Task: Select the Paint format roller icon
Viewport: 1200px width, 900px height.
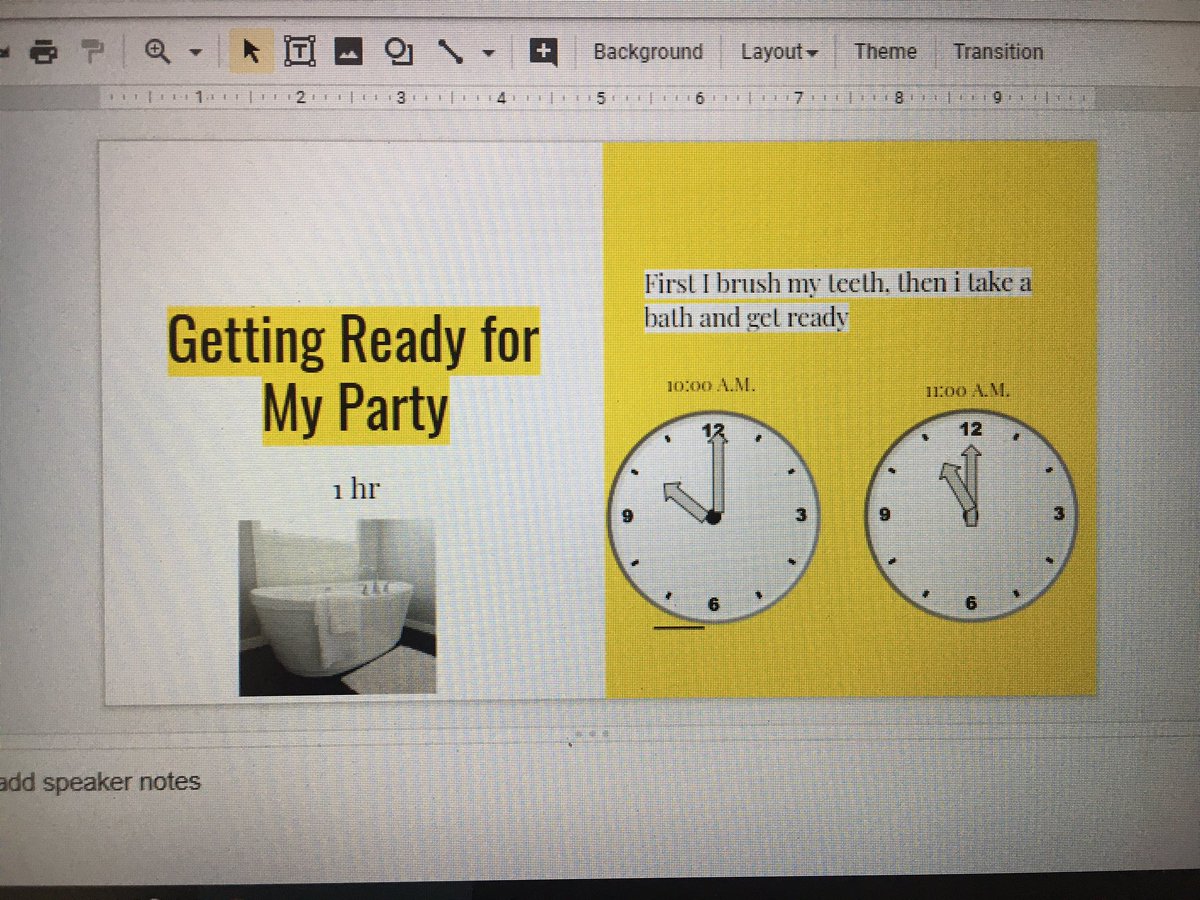Action: pos(92,50)
